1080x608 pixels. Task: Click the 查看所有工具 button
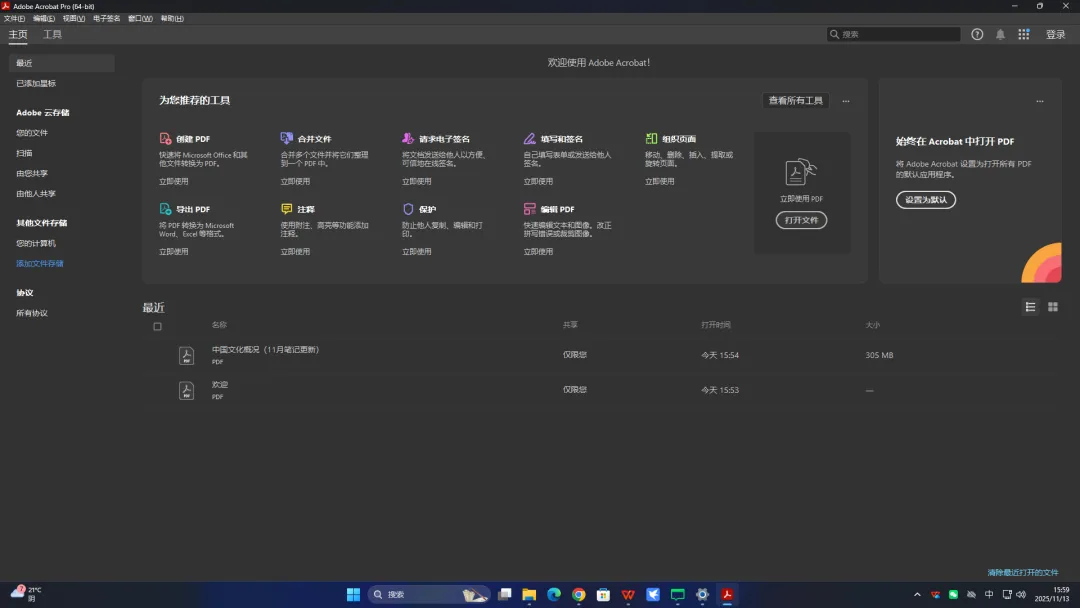point(796,101)
